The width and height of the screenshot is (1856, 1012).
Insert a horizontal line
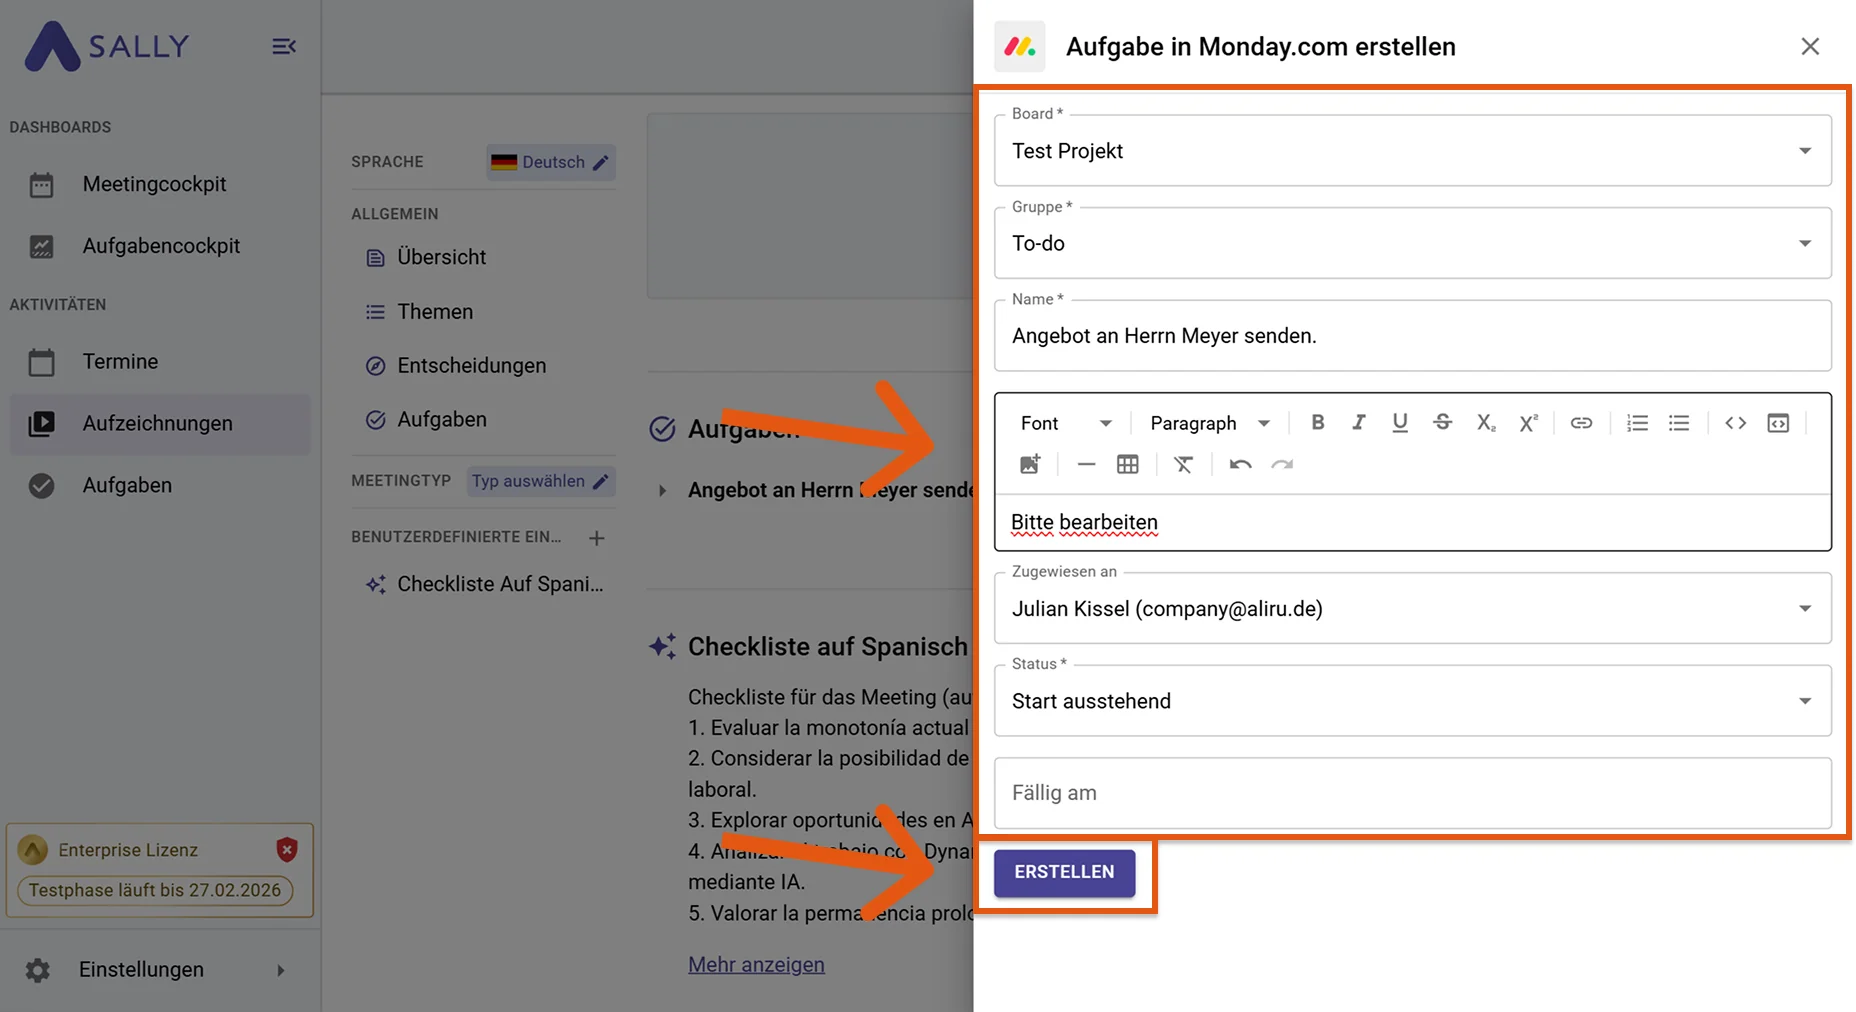coord(1086,464)
